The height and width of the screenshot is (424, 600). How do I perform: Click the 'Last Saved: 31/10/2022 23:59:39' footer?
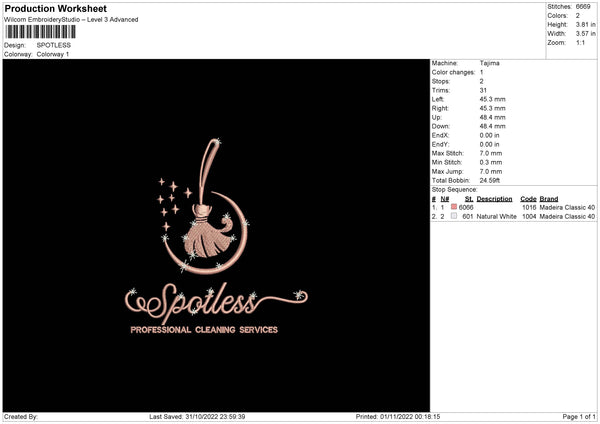[197, 417]
